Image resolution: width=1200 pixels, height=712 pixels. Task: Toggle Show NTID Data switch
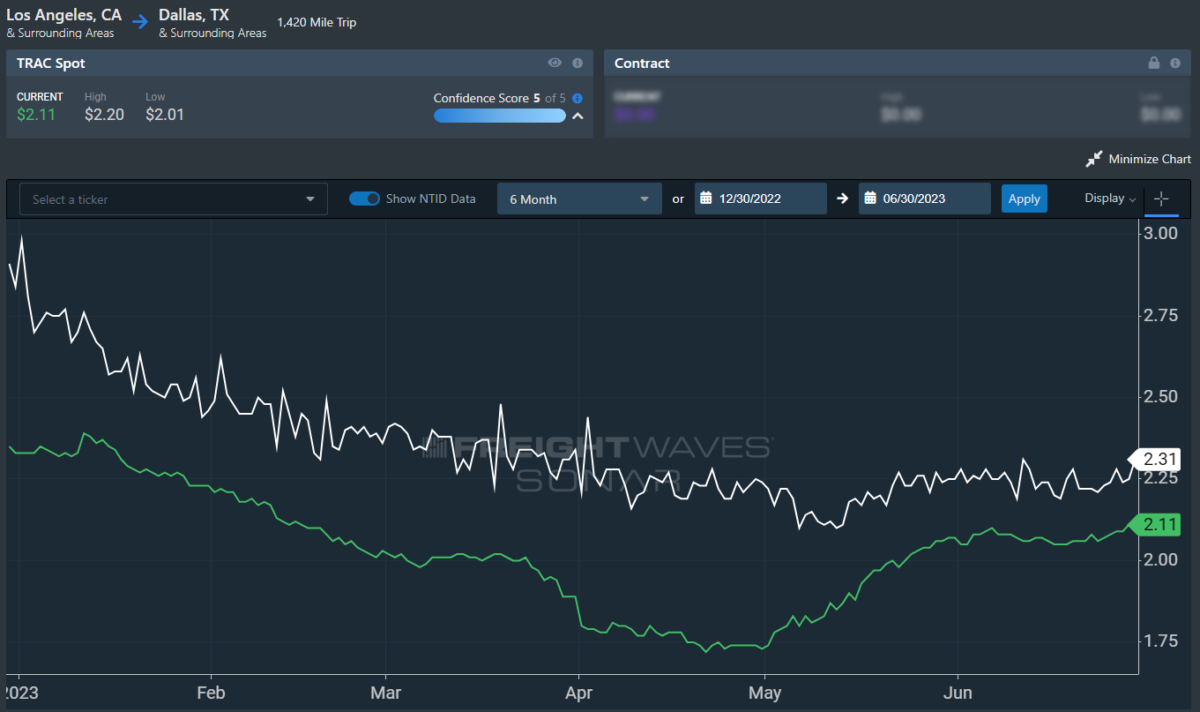click(x=364, y=199)
